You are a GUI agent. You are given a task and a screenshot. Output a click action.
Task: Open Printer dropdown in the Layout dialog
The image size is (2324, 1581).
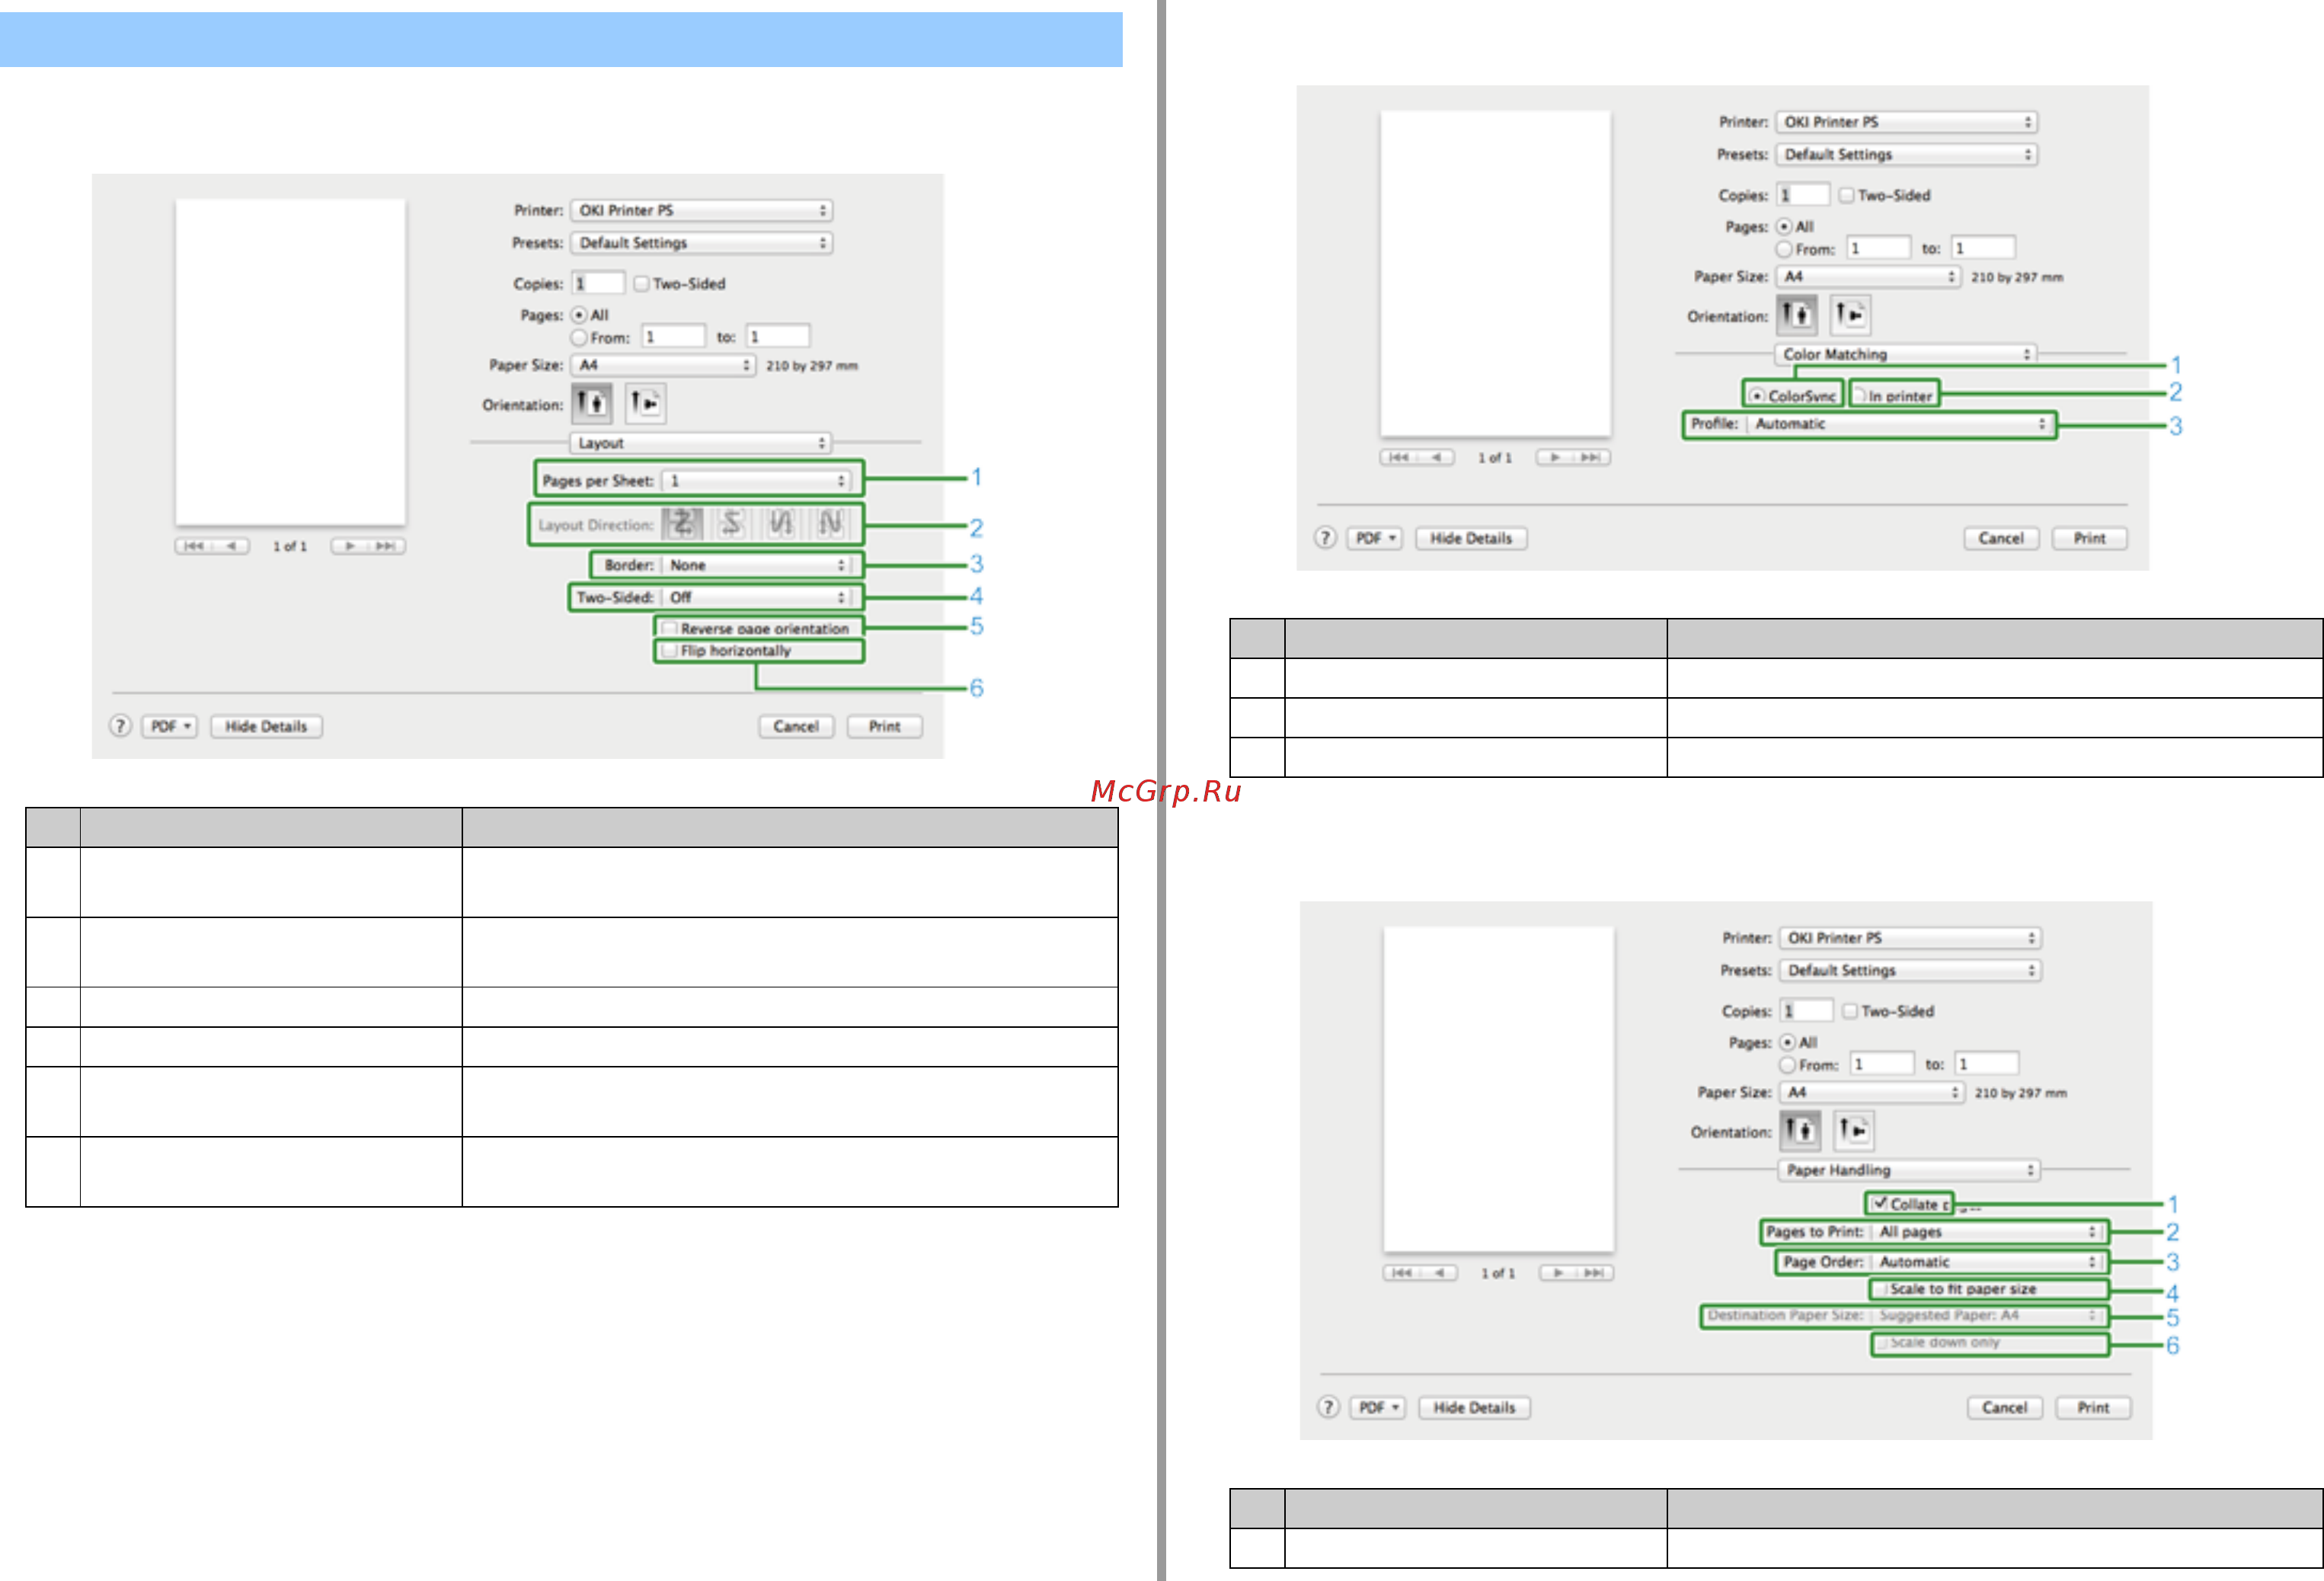tap(701, 211)
